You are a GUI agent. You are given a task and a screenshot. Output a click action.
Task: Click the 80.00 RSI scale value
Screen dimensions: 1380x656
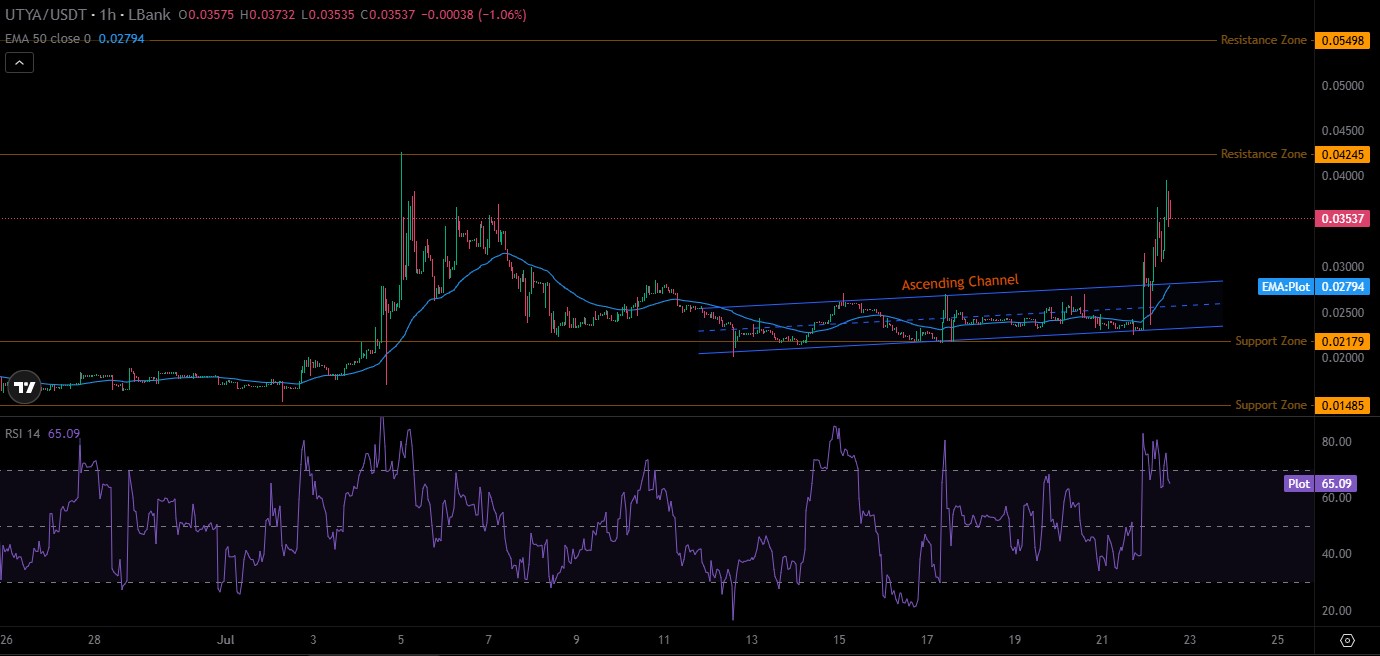[x=1337, y=442]
